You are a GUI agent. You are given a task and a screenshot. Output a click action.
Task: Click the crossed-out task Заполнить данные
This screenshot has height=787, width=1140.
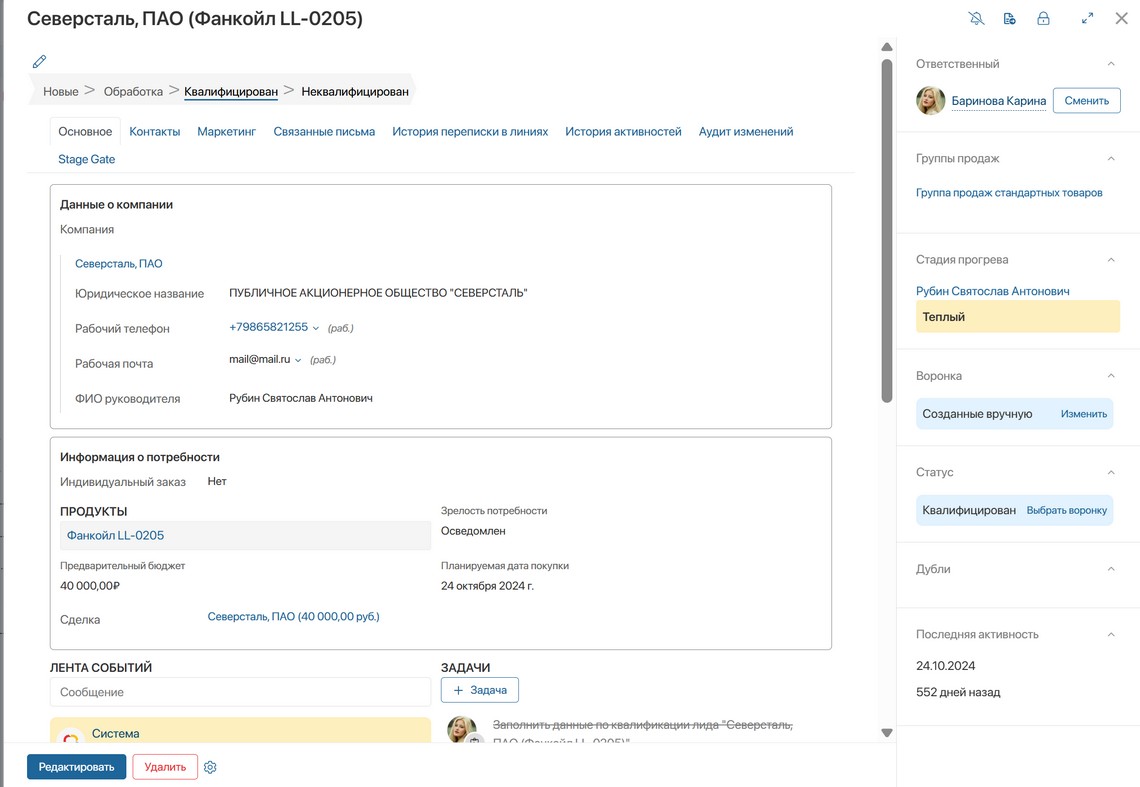[x=643, y=732]
